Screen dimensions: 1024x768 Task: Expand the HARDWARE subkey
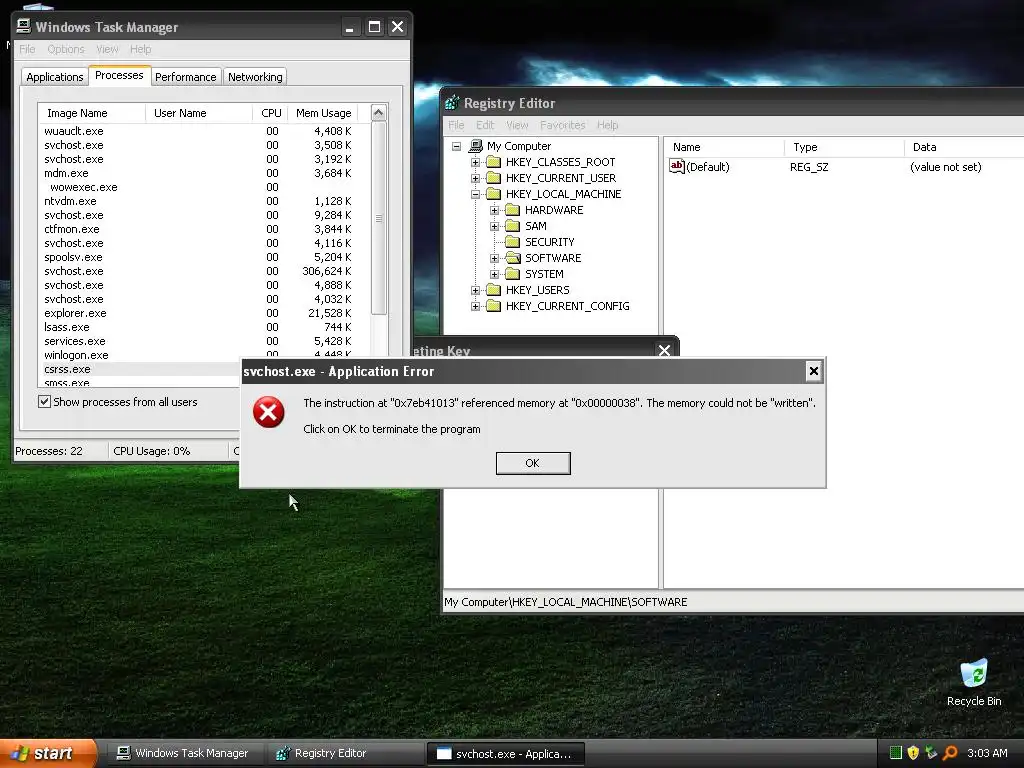point(494,210)
